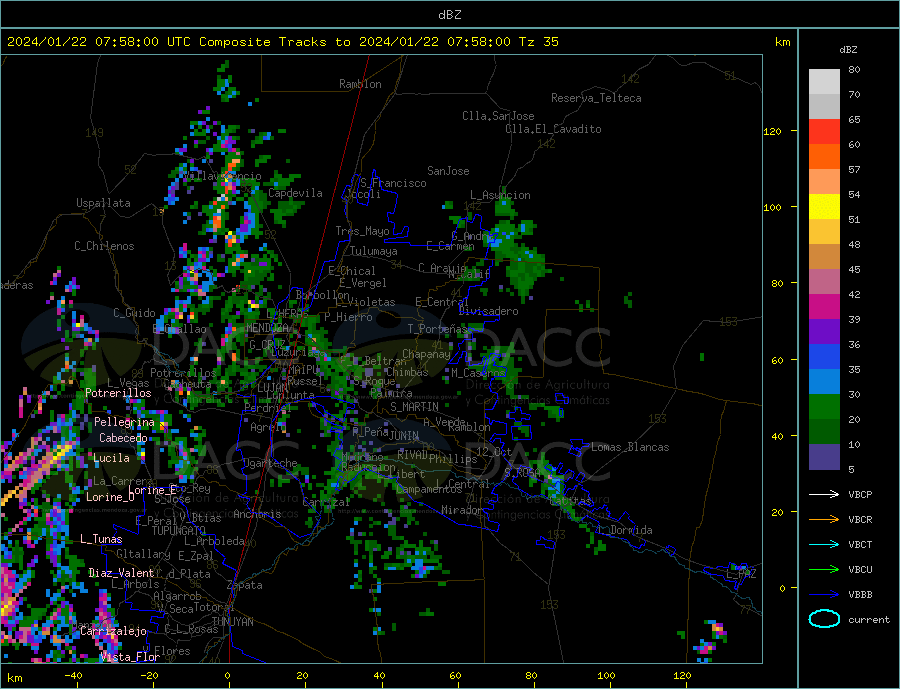The height and width of the screenshot is (689, 900).
Task: Click the white VBCP arrow legend icon
Action: click(824, 494)
